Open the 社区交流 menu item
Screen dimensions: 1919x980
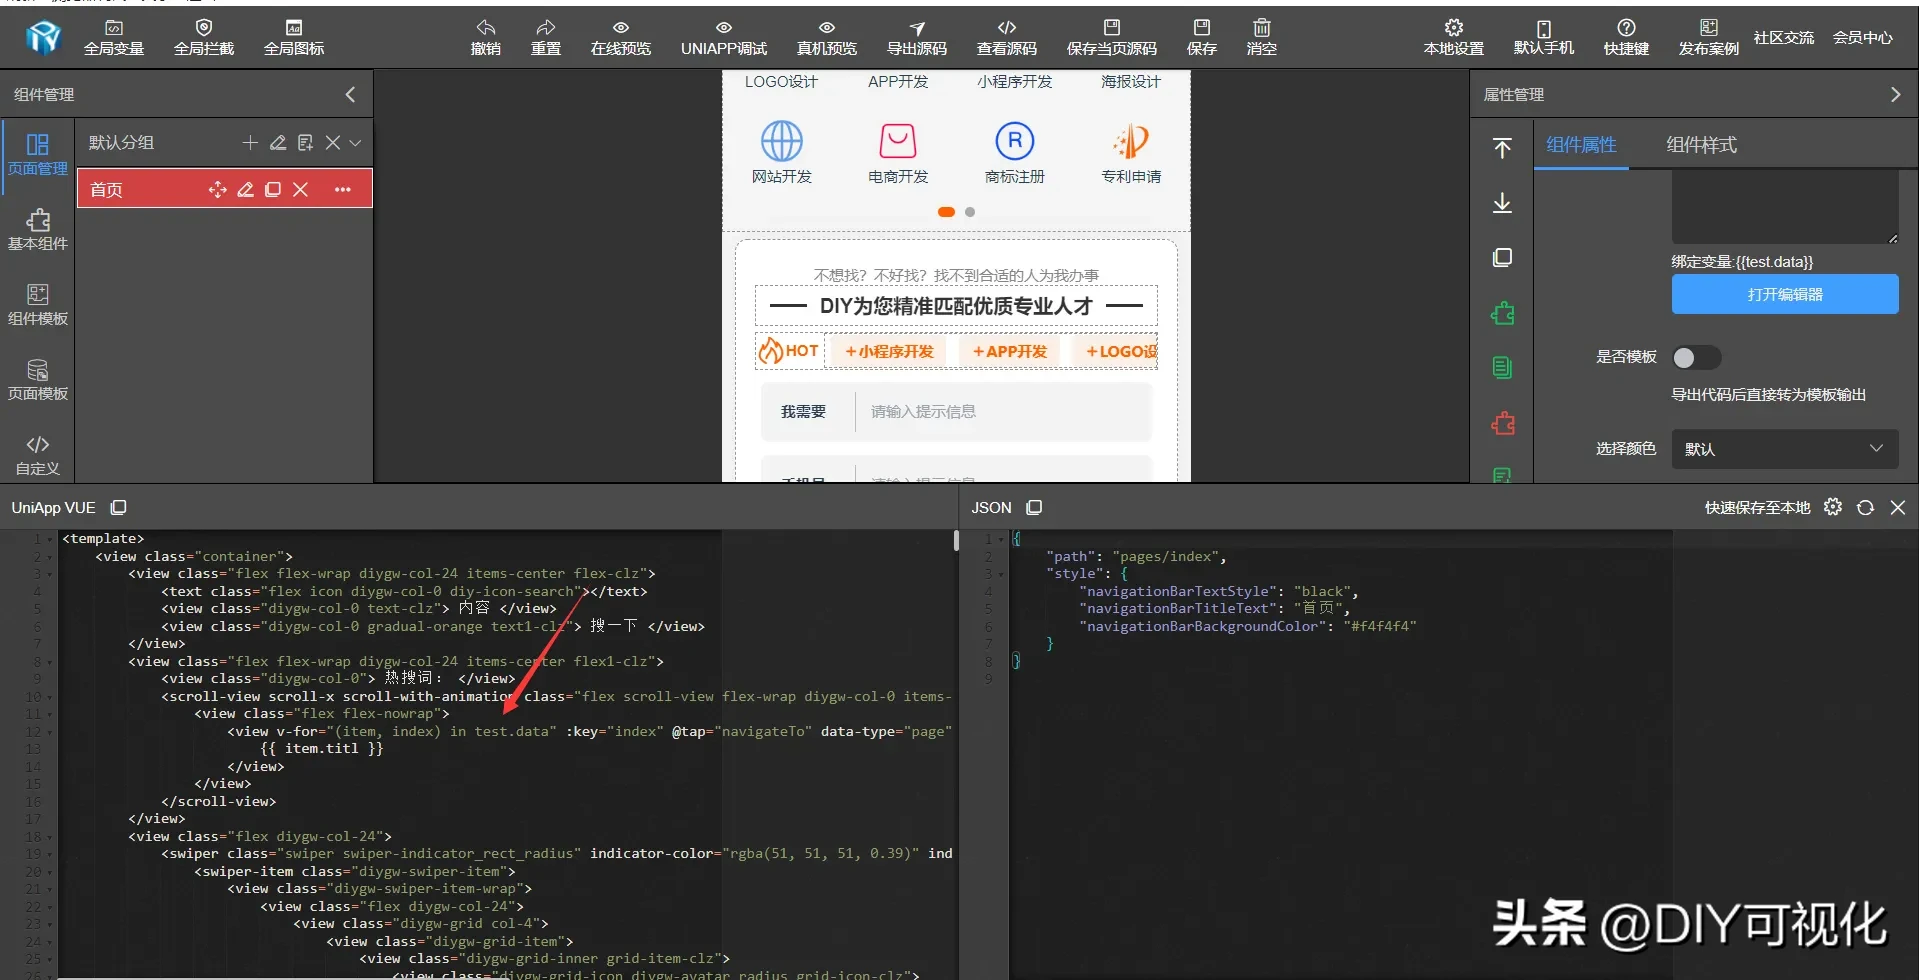tap(1783, 38)
